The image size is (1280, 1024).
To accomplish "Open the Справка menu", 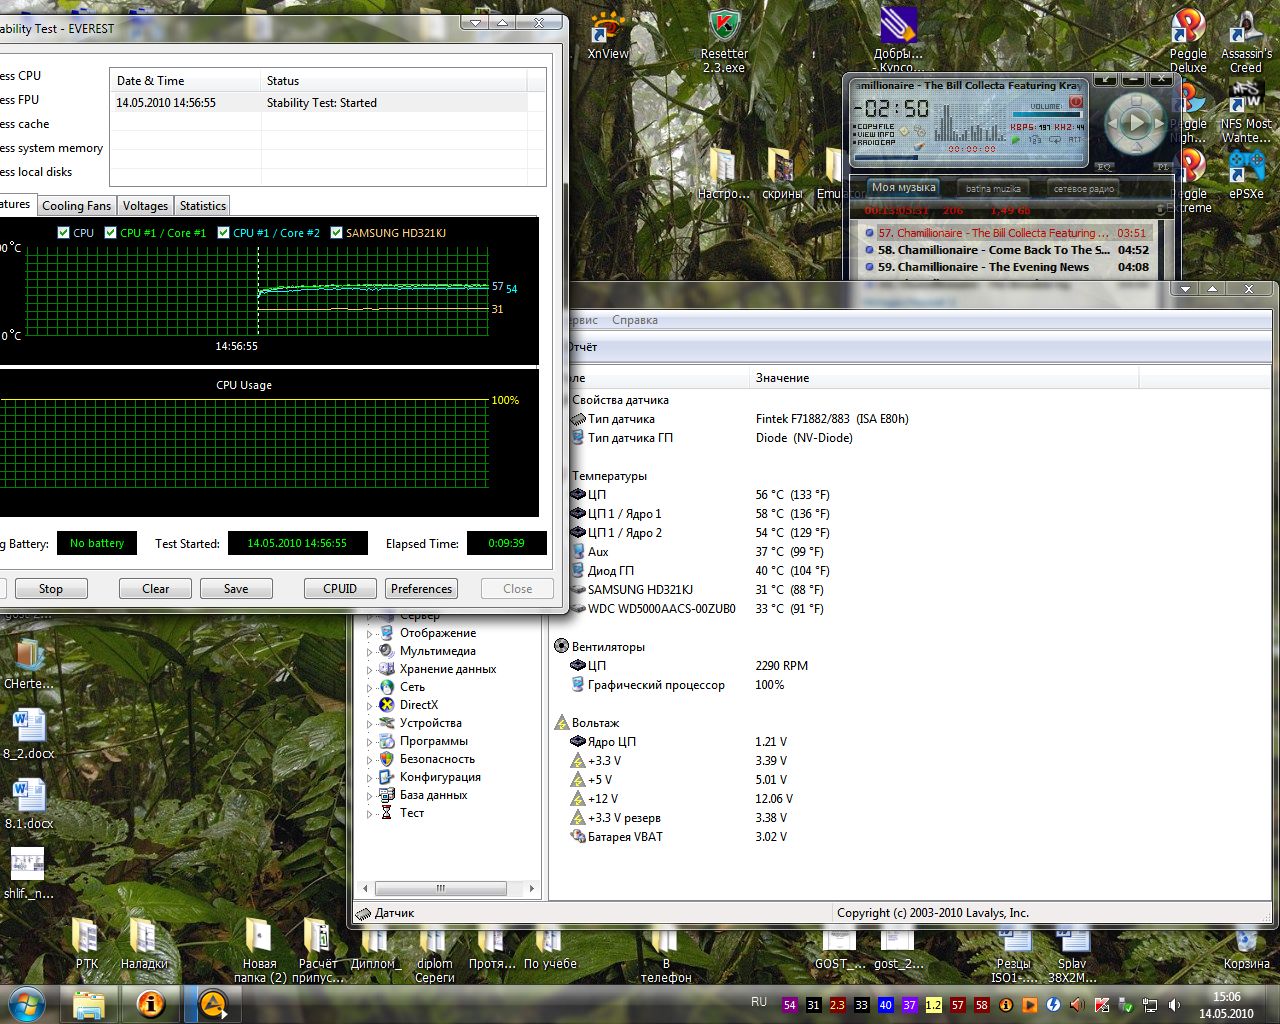I will [x=634, y=320].
